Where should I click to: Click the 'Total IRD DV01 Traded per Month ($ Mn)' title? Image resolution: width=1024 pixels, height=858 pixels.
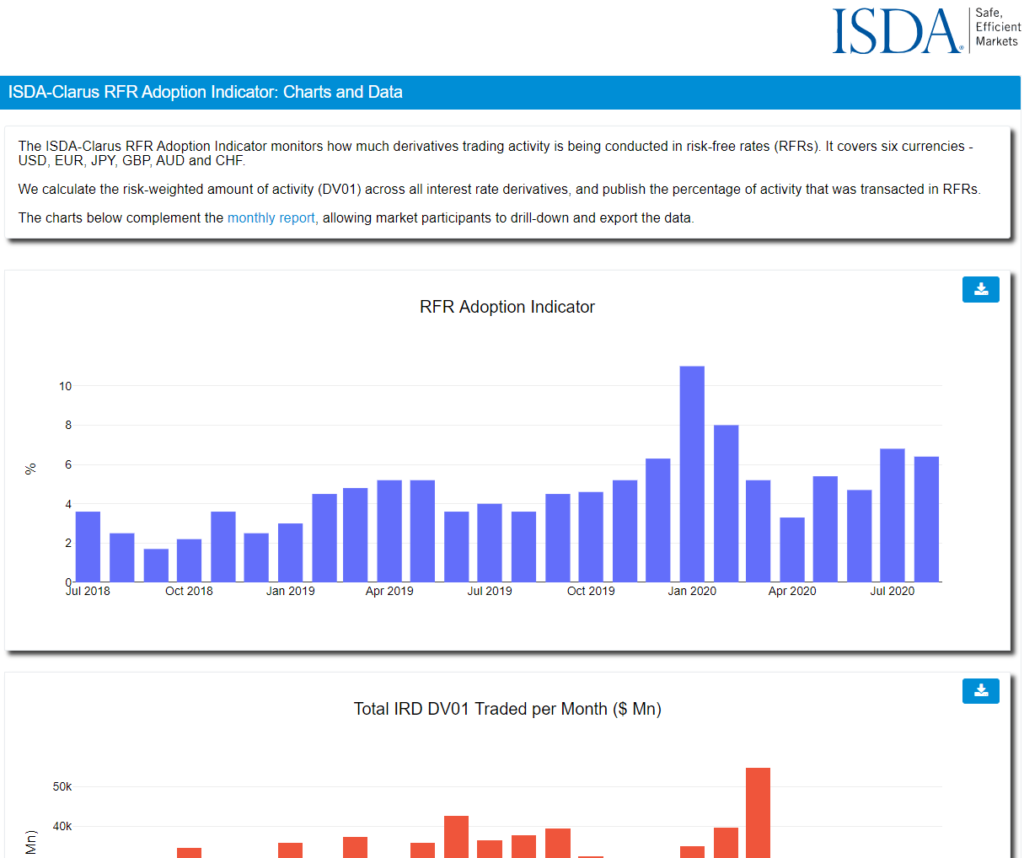507,709
